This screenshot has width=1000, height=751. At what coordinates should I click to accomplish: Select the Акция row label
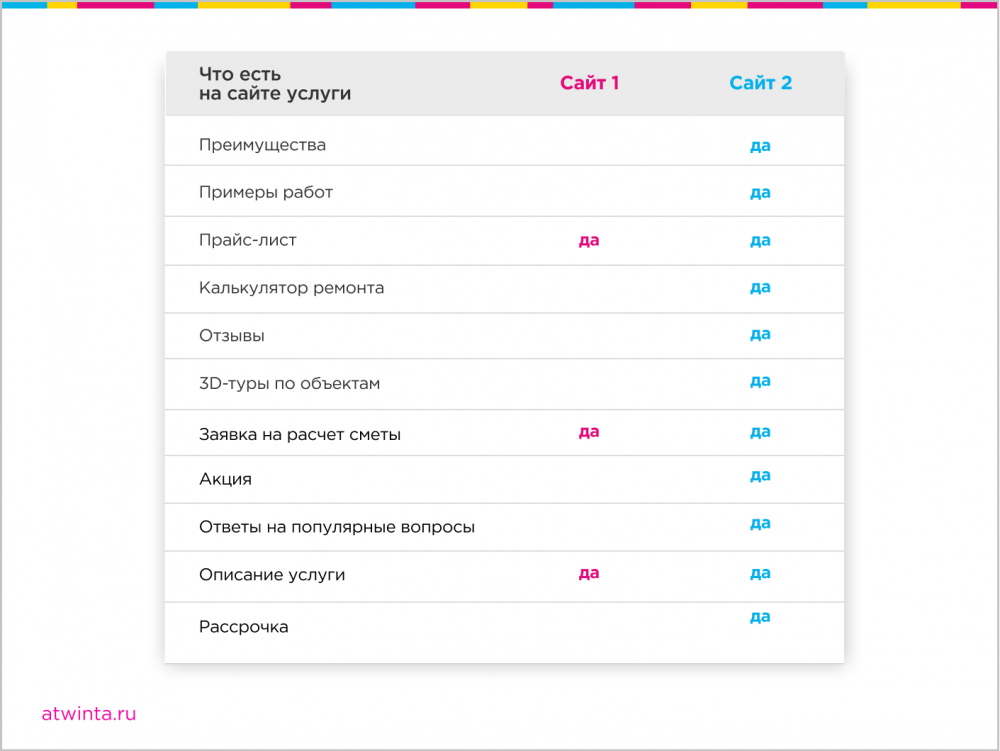(x=225, y=479)
